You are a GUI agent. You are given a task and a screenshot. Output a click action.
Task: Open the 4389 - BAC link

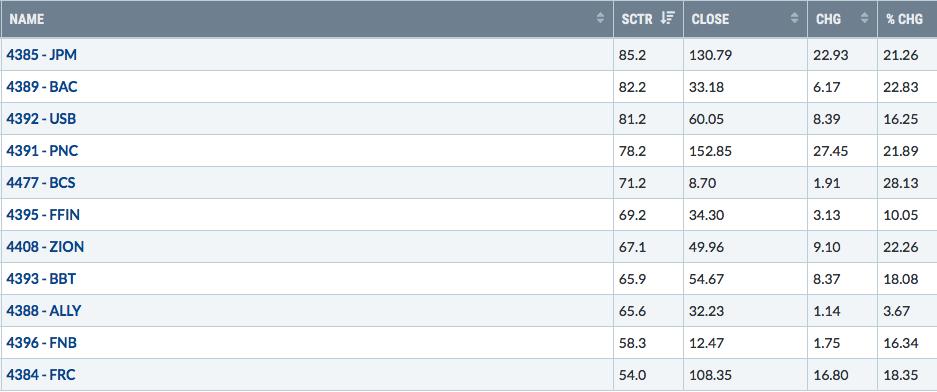(x=42, y=87)
